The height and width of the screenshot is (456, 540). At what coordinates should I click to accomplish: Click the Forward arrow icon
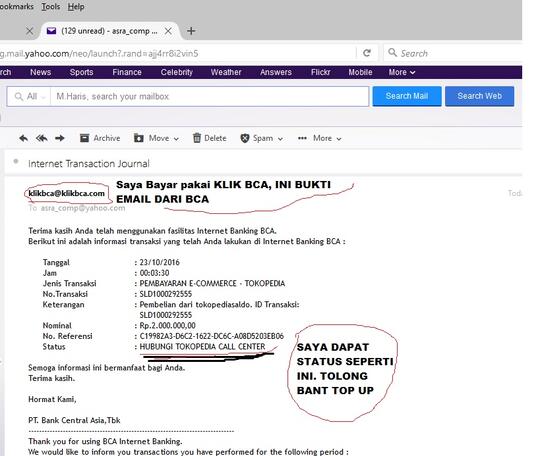point(60,138)
